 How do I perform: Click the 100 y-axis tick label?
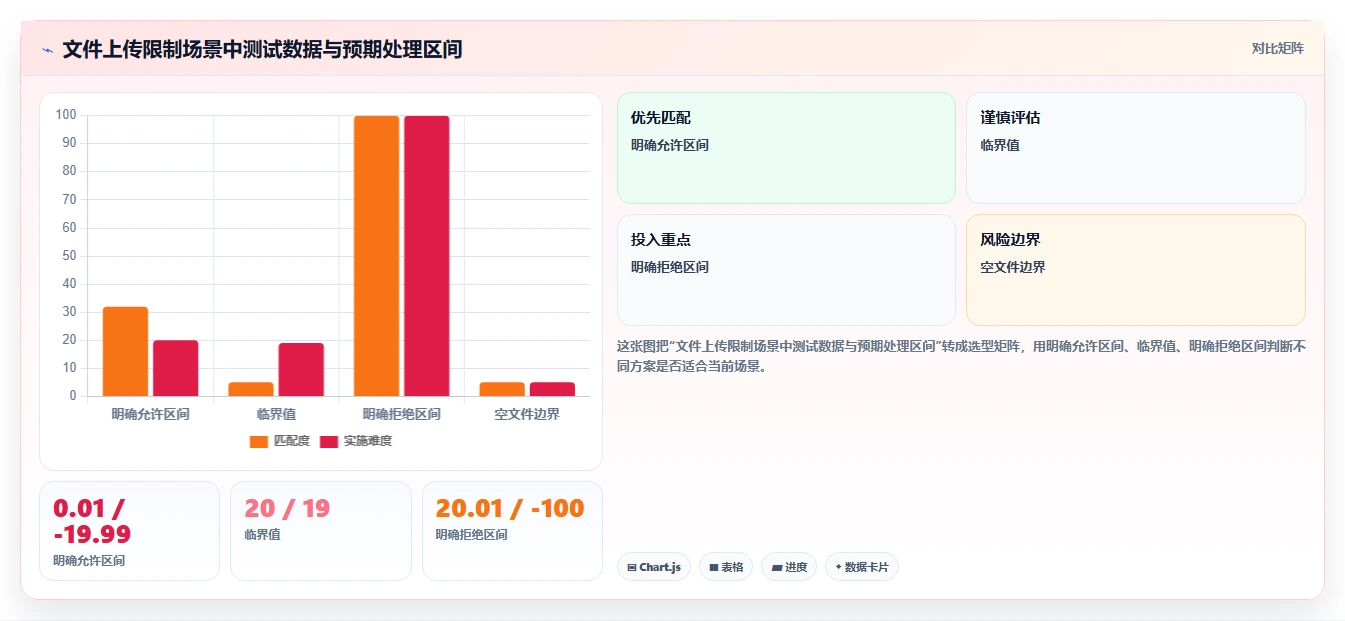tap(66, 115)
